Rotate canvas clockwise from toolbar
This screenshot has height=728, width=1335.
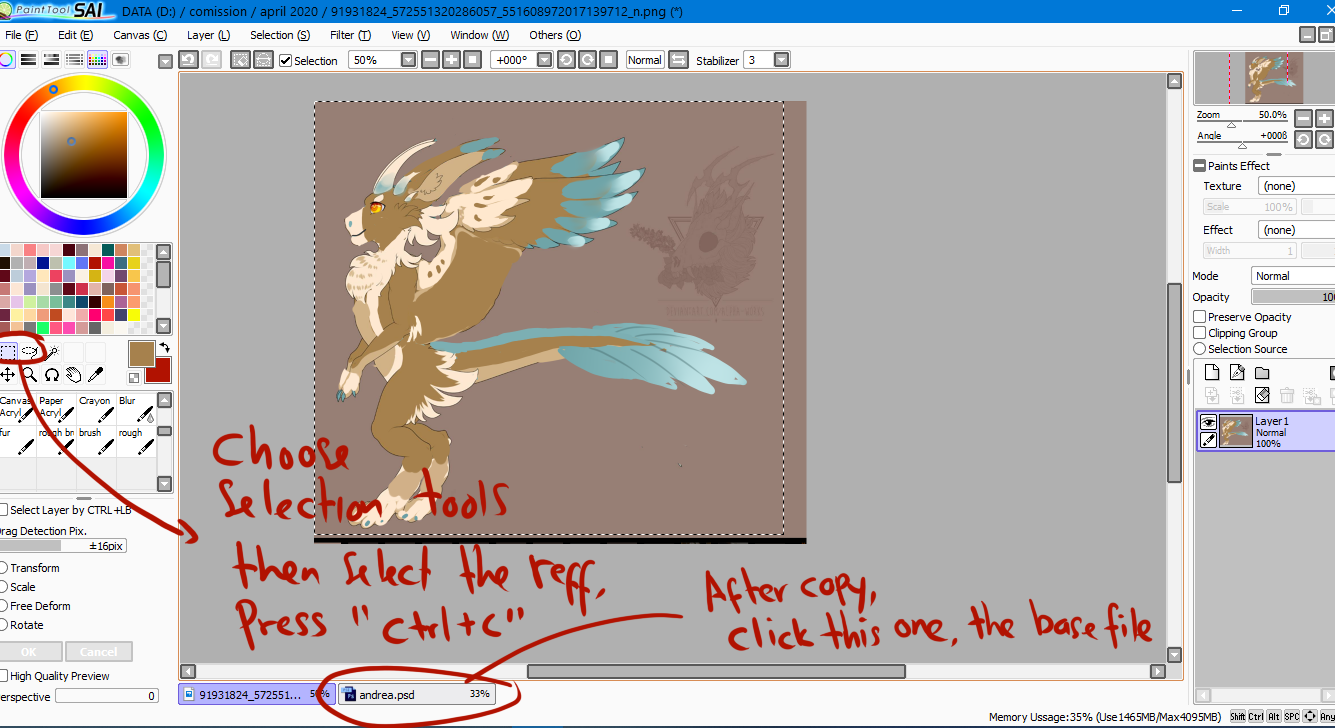coord(587,60)
